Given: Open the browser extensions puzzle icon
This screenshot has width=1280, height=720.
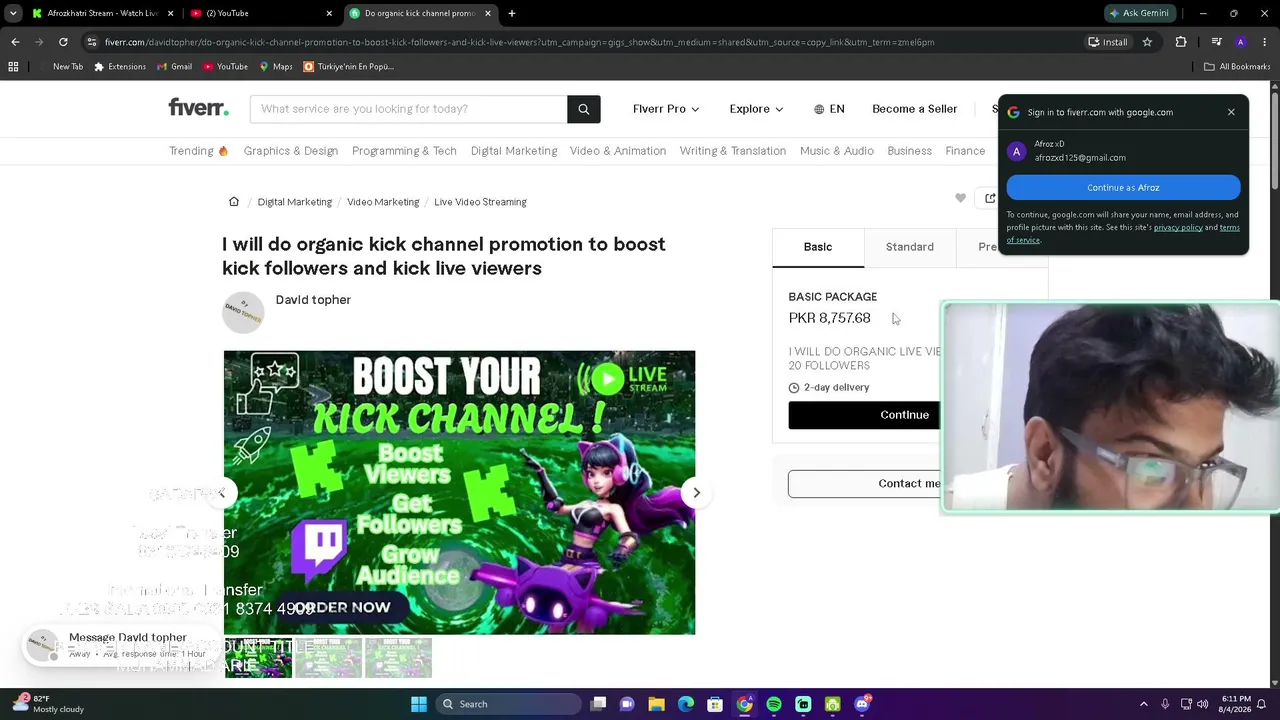Looking at the screenshot, I should coord(1181,42).
